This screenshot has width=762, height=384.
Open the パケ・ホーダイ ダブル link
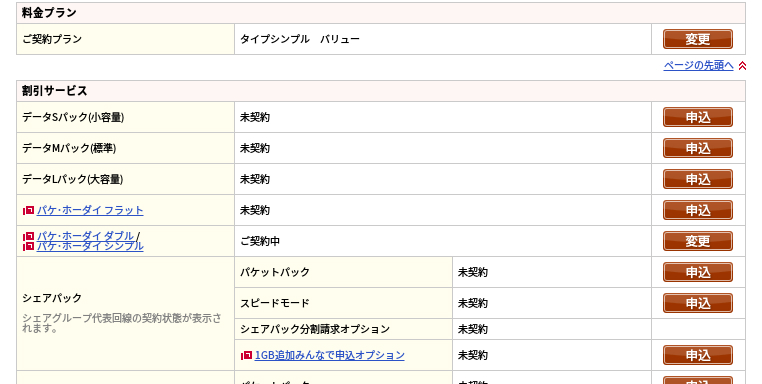pos(85,236)
